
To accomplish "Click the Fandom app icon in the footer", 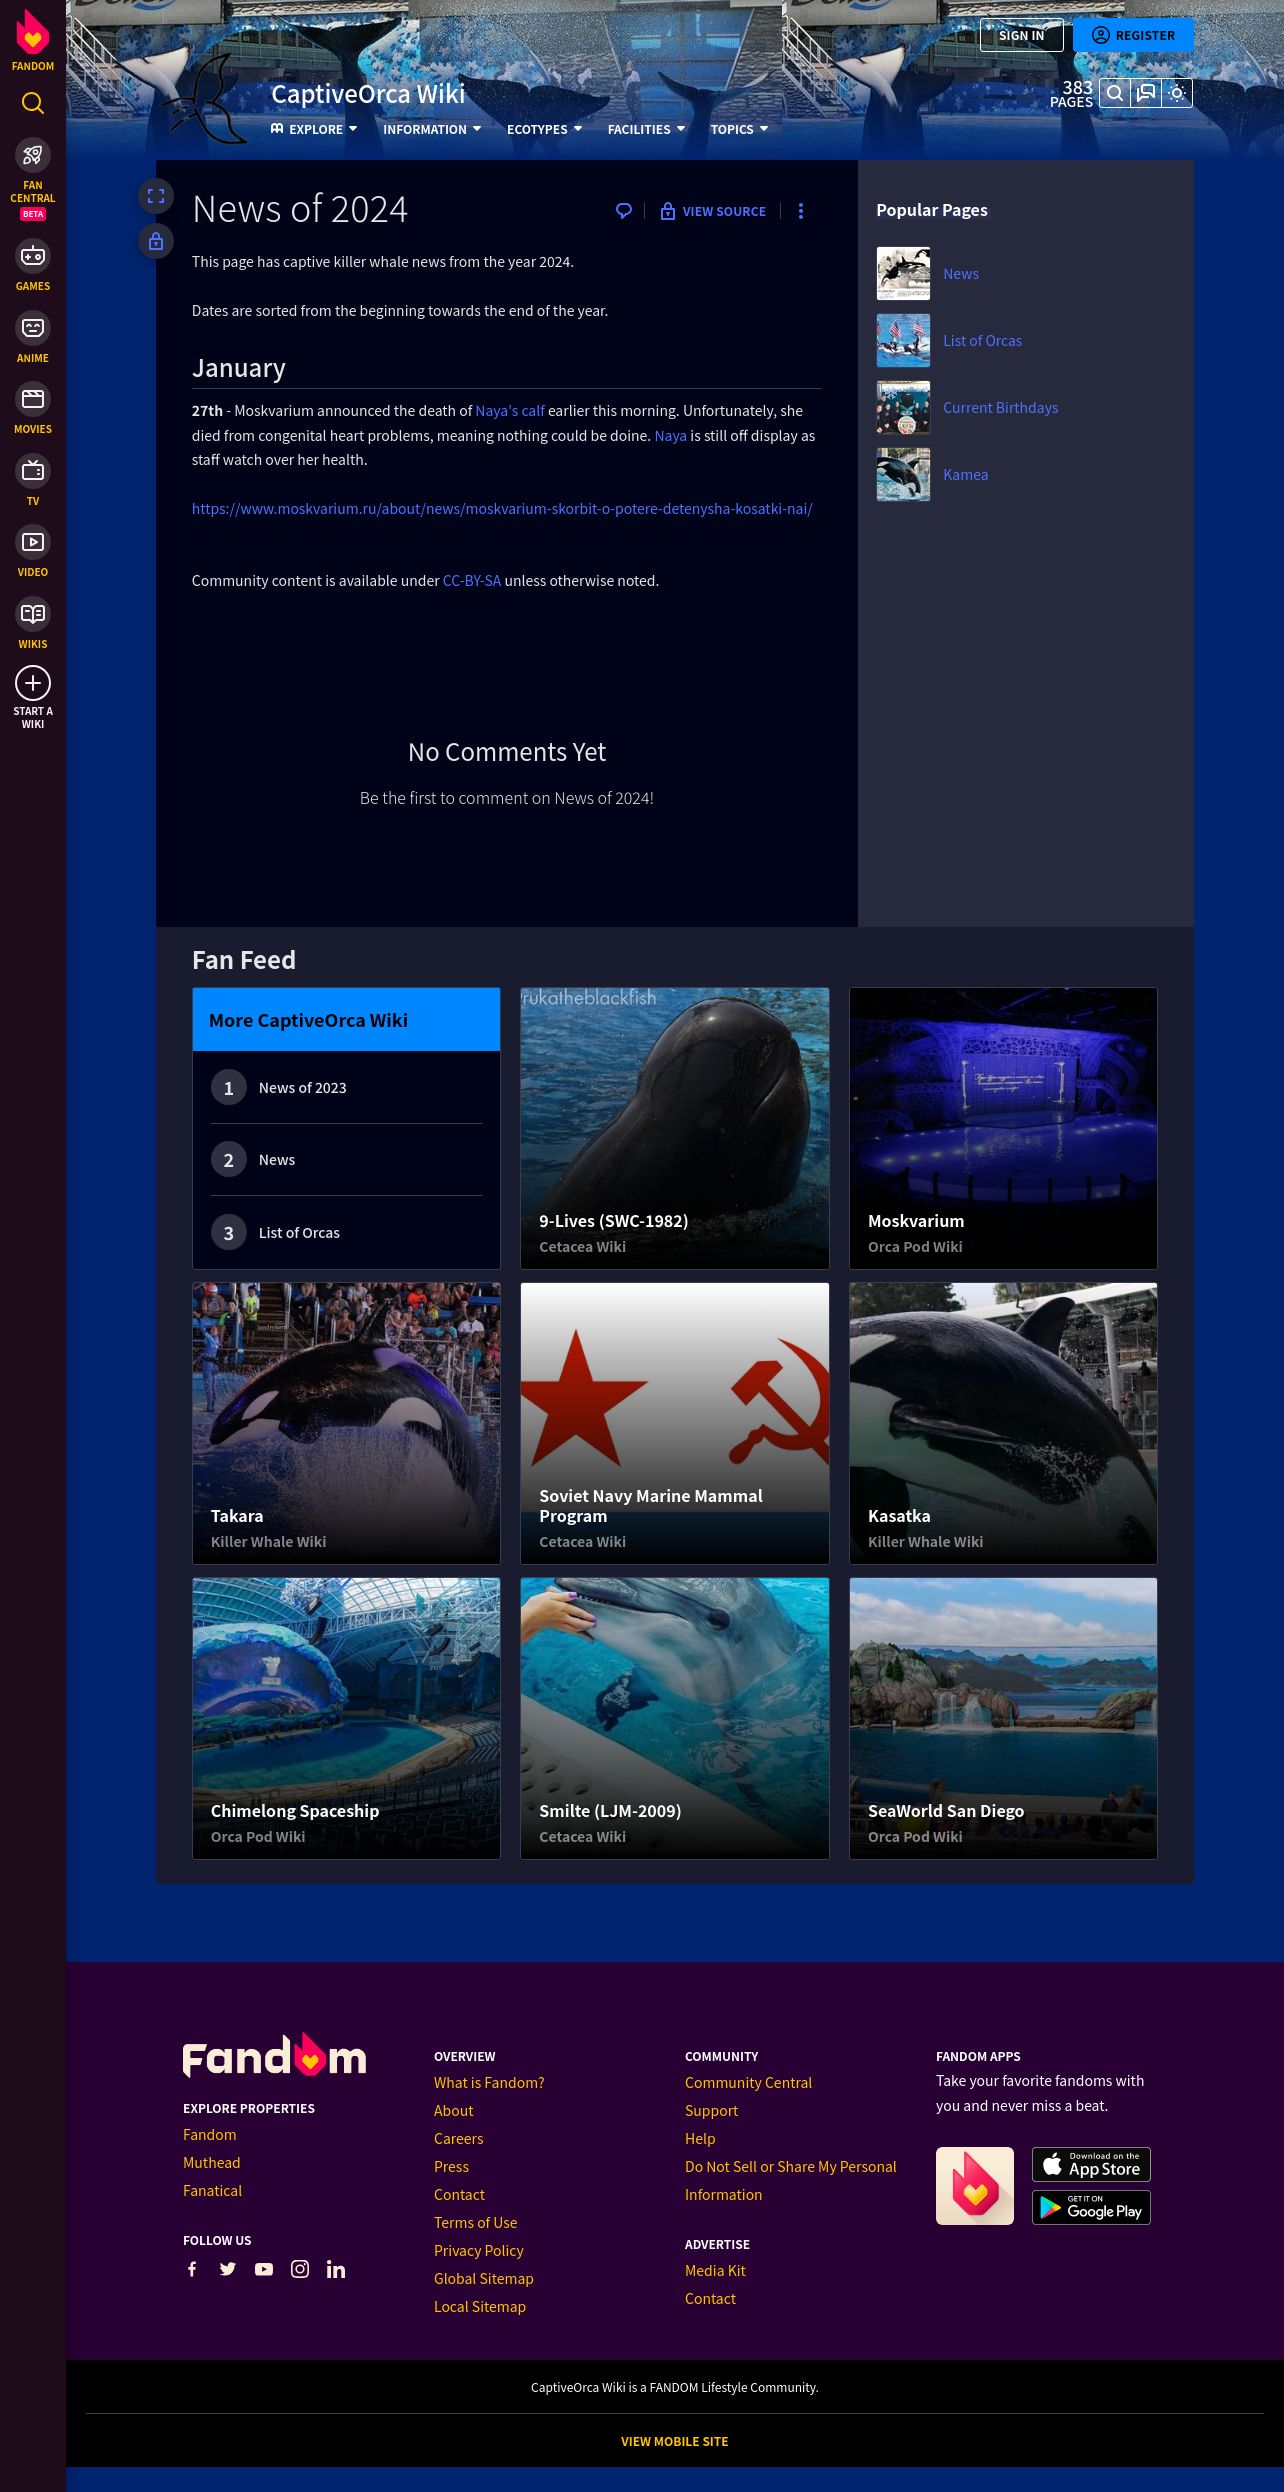I will [x=975, y=2186].
